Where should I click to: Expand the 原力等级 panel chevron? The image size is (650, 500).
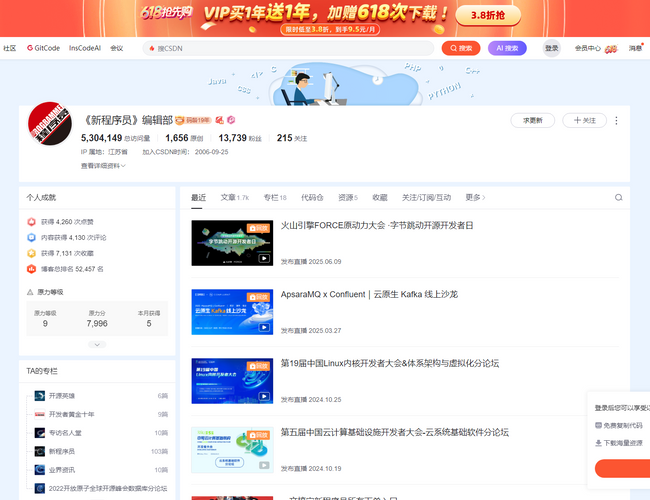(97, 345)
